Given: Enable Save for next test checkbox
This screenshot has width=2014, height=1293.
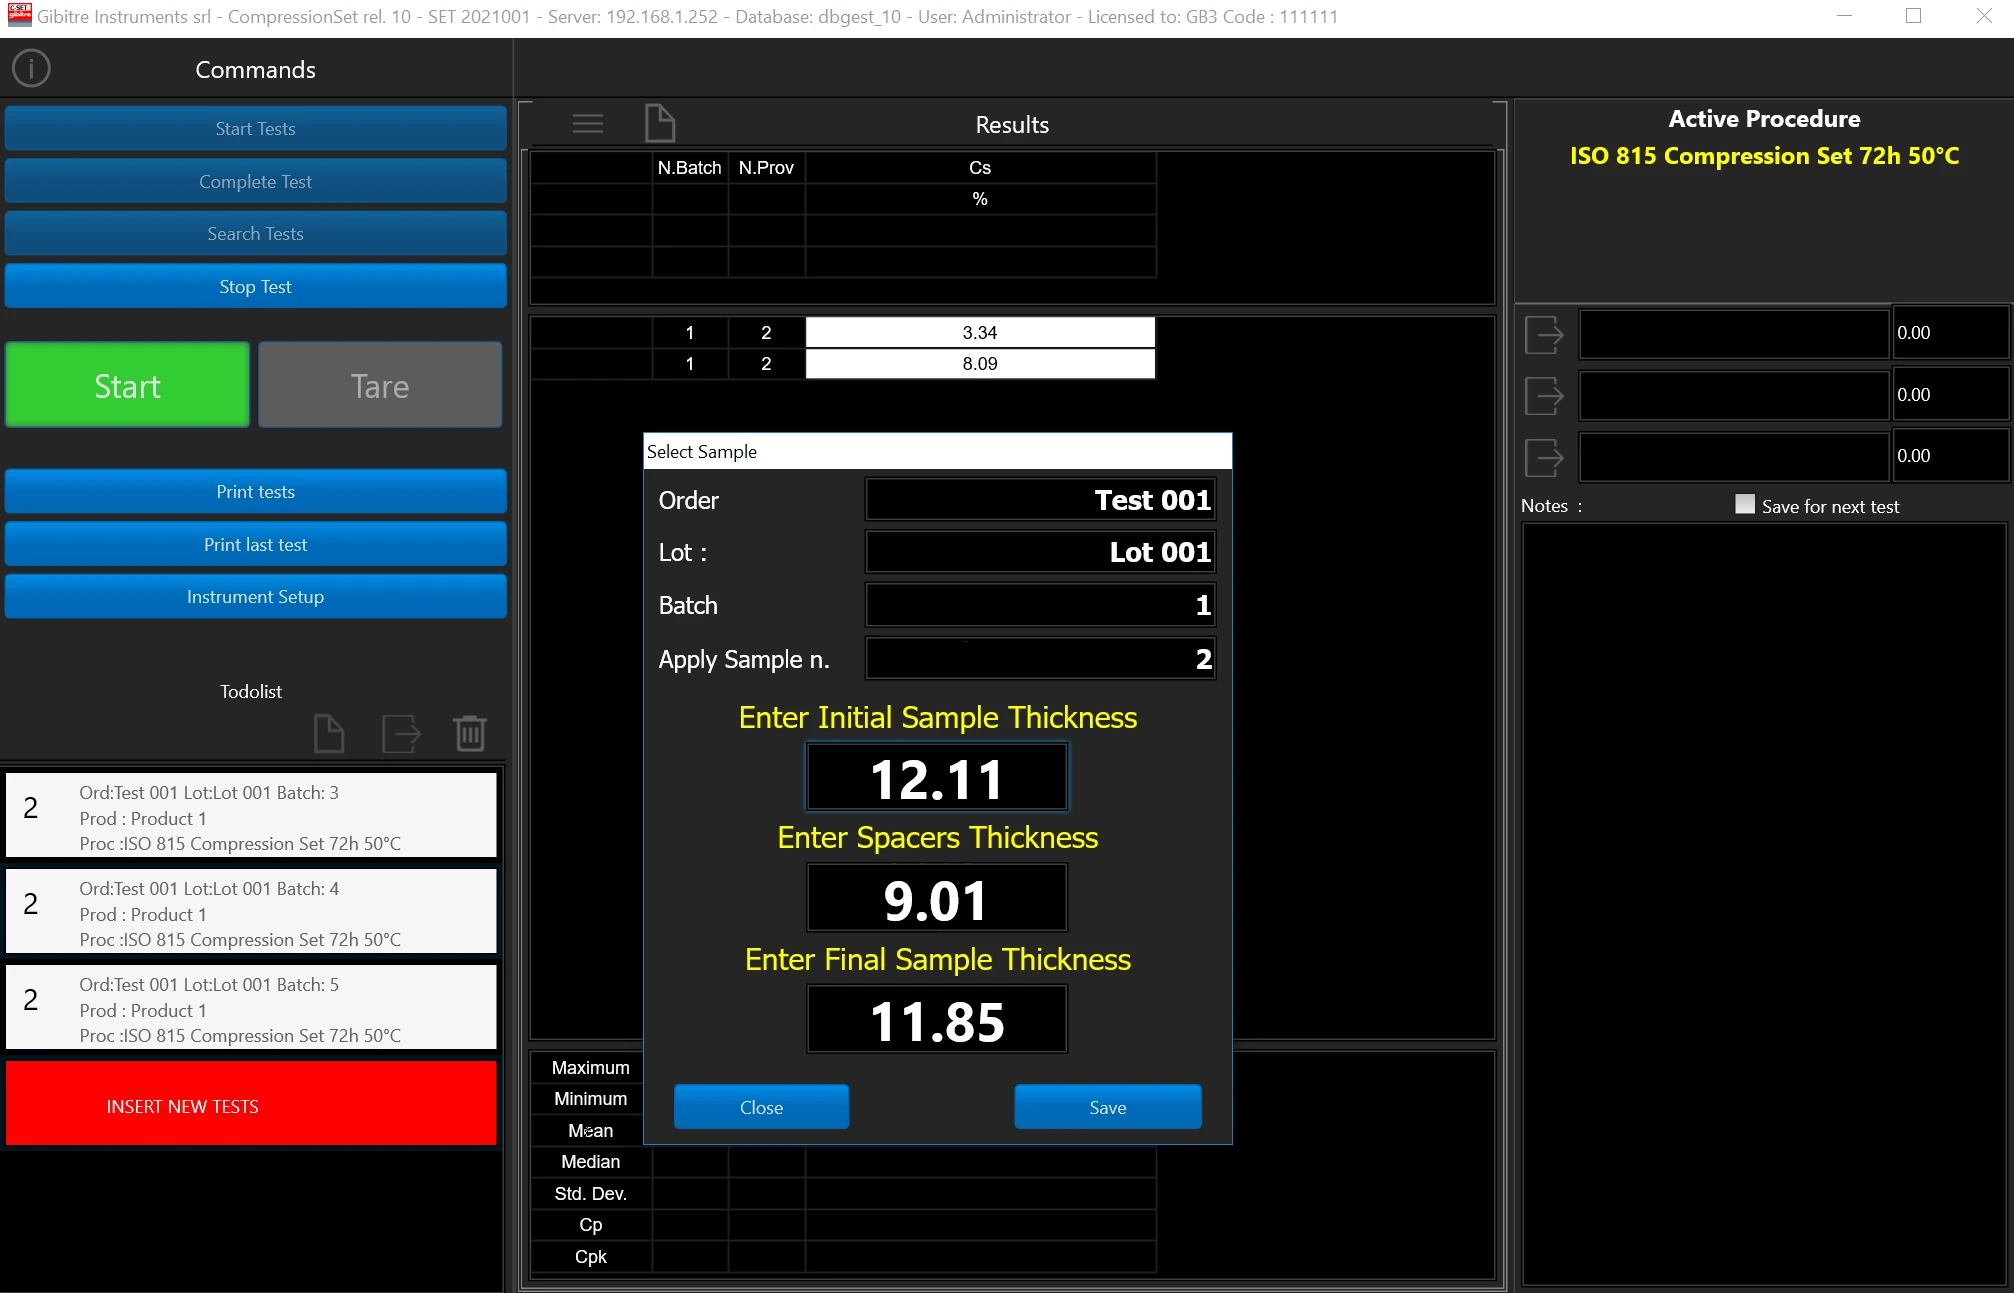Looking at the screenshot, I should point(1745,504).
